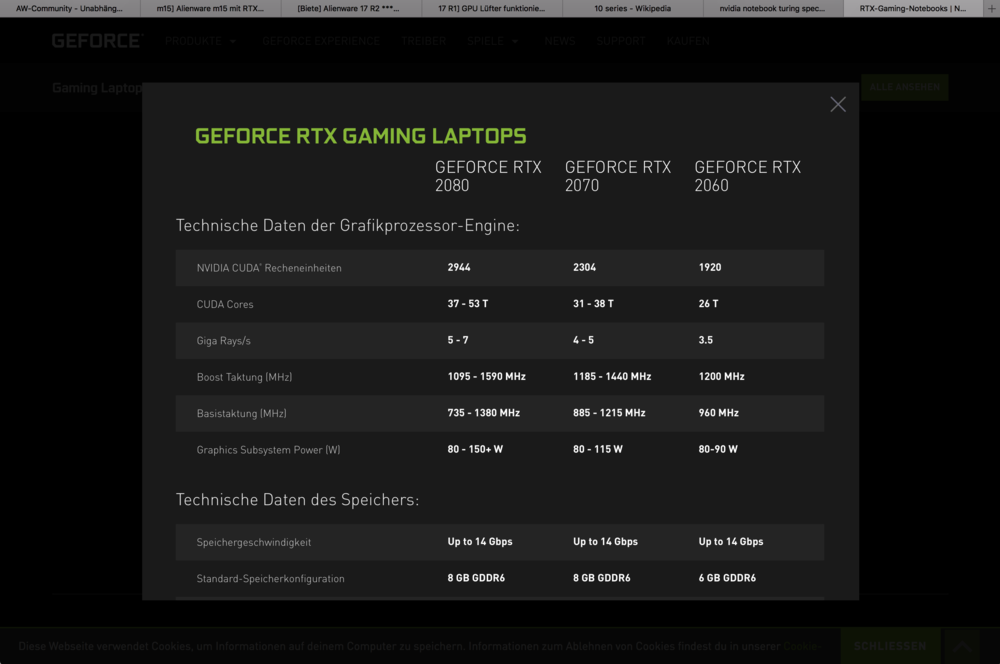This screenshot has width=1000, height=664.
Task: Go to the Treiber nav item
Action: (423, 41)
